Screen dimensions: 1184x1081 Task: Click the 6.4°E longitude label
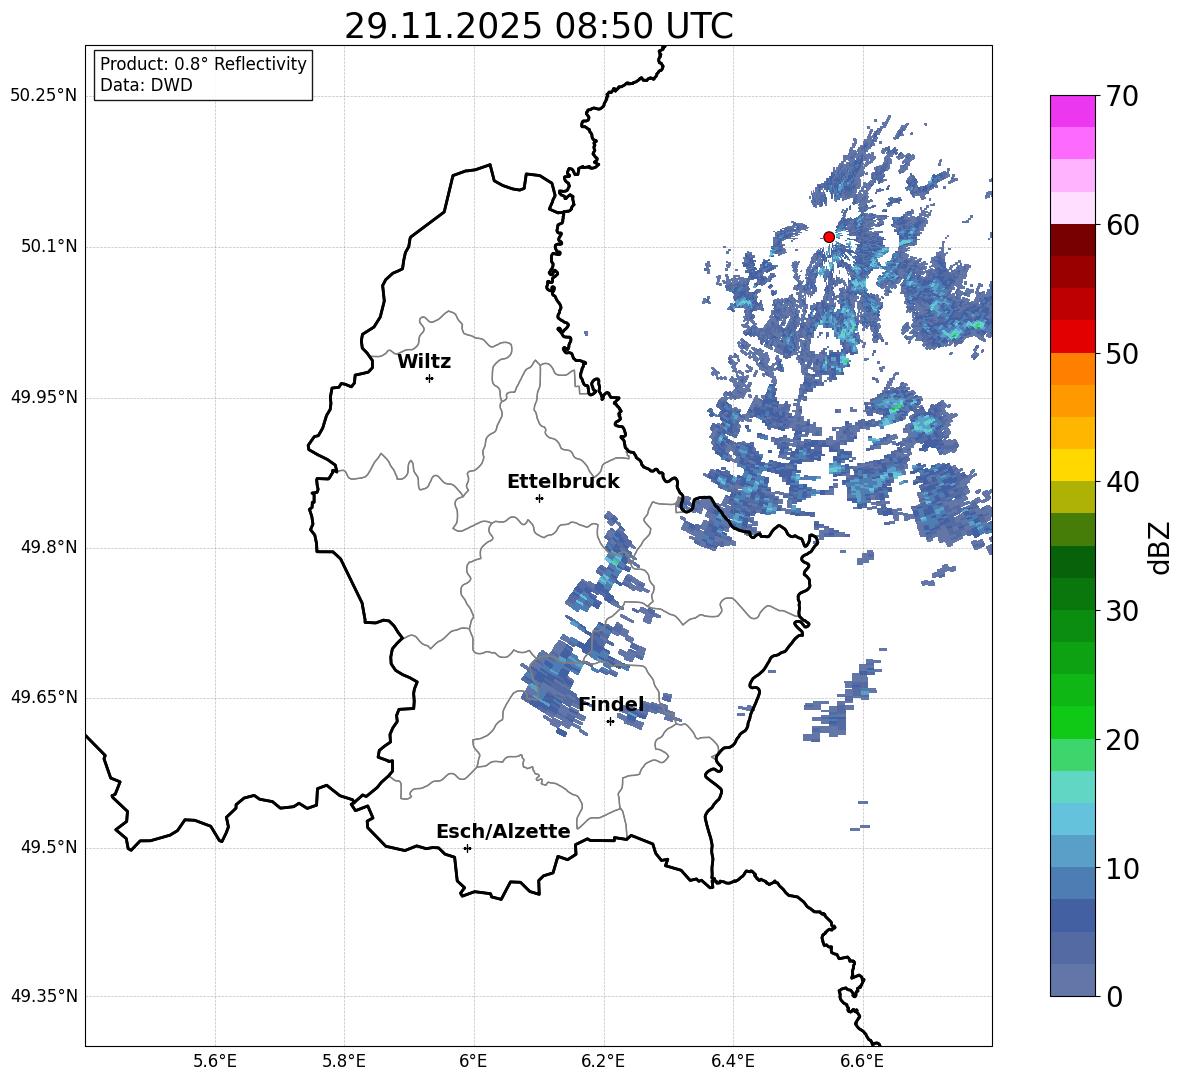(733, 1061)
